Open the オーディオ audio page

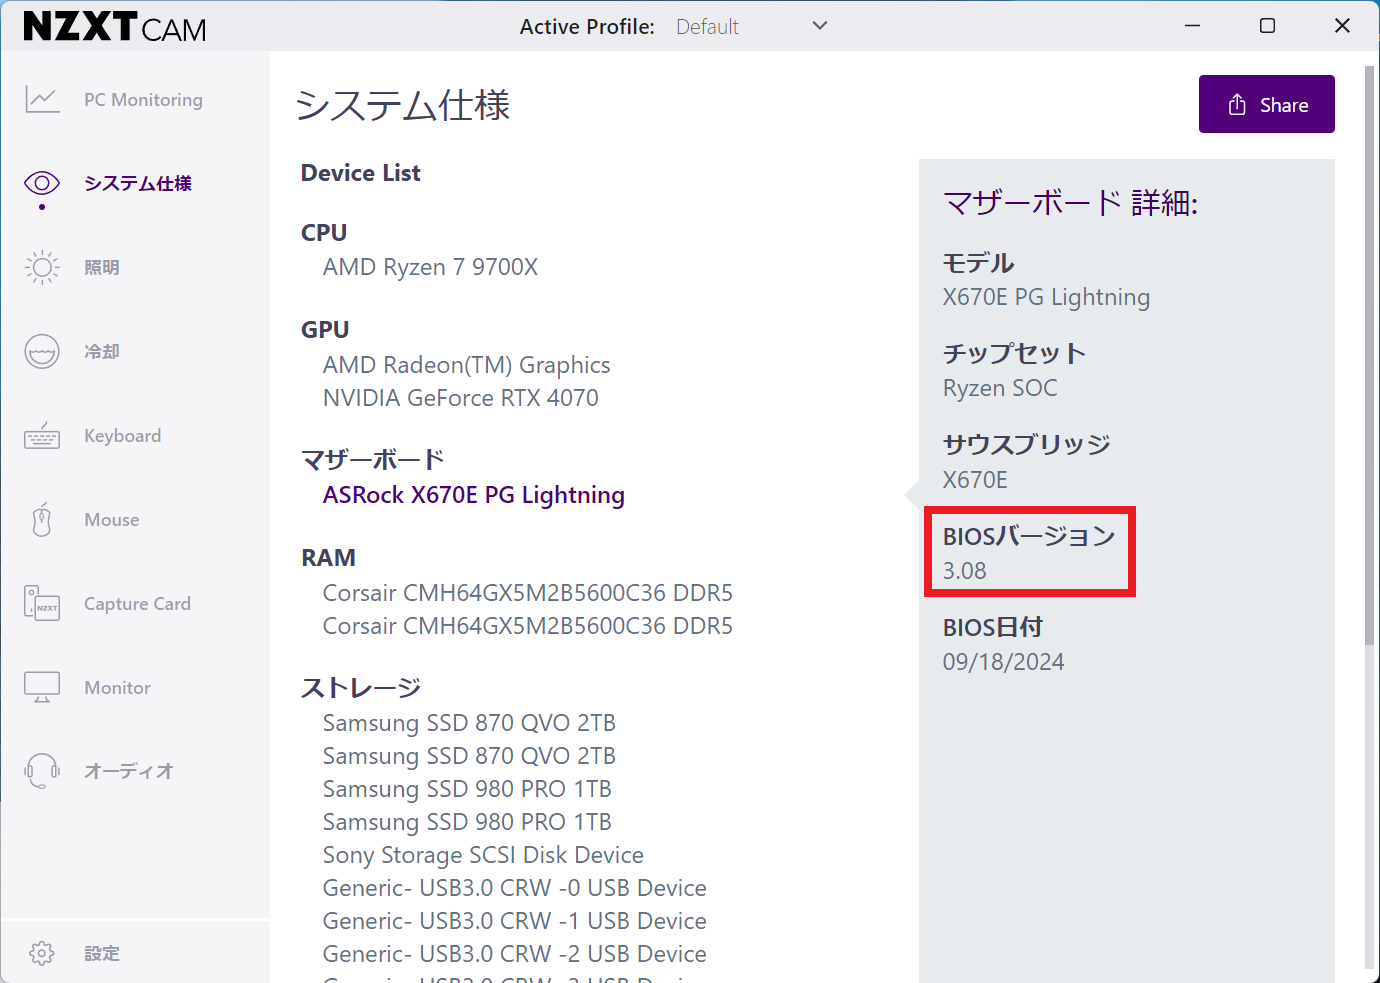coord(129,771)
